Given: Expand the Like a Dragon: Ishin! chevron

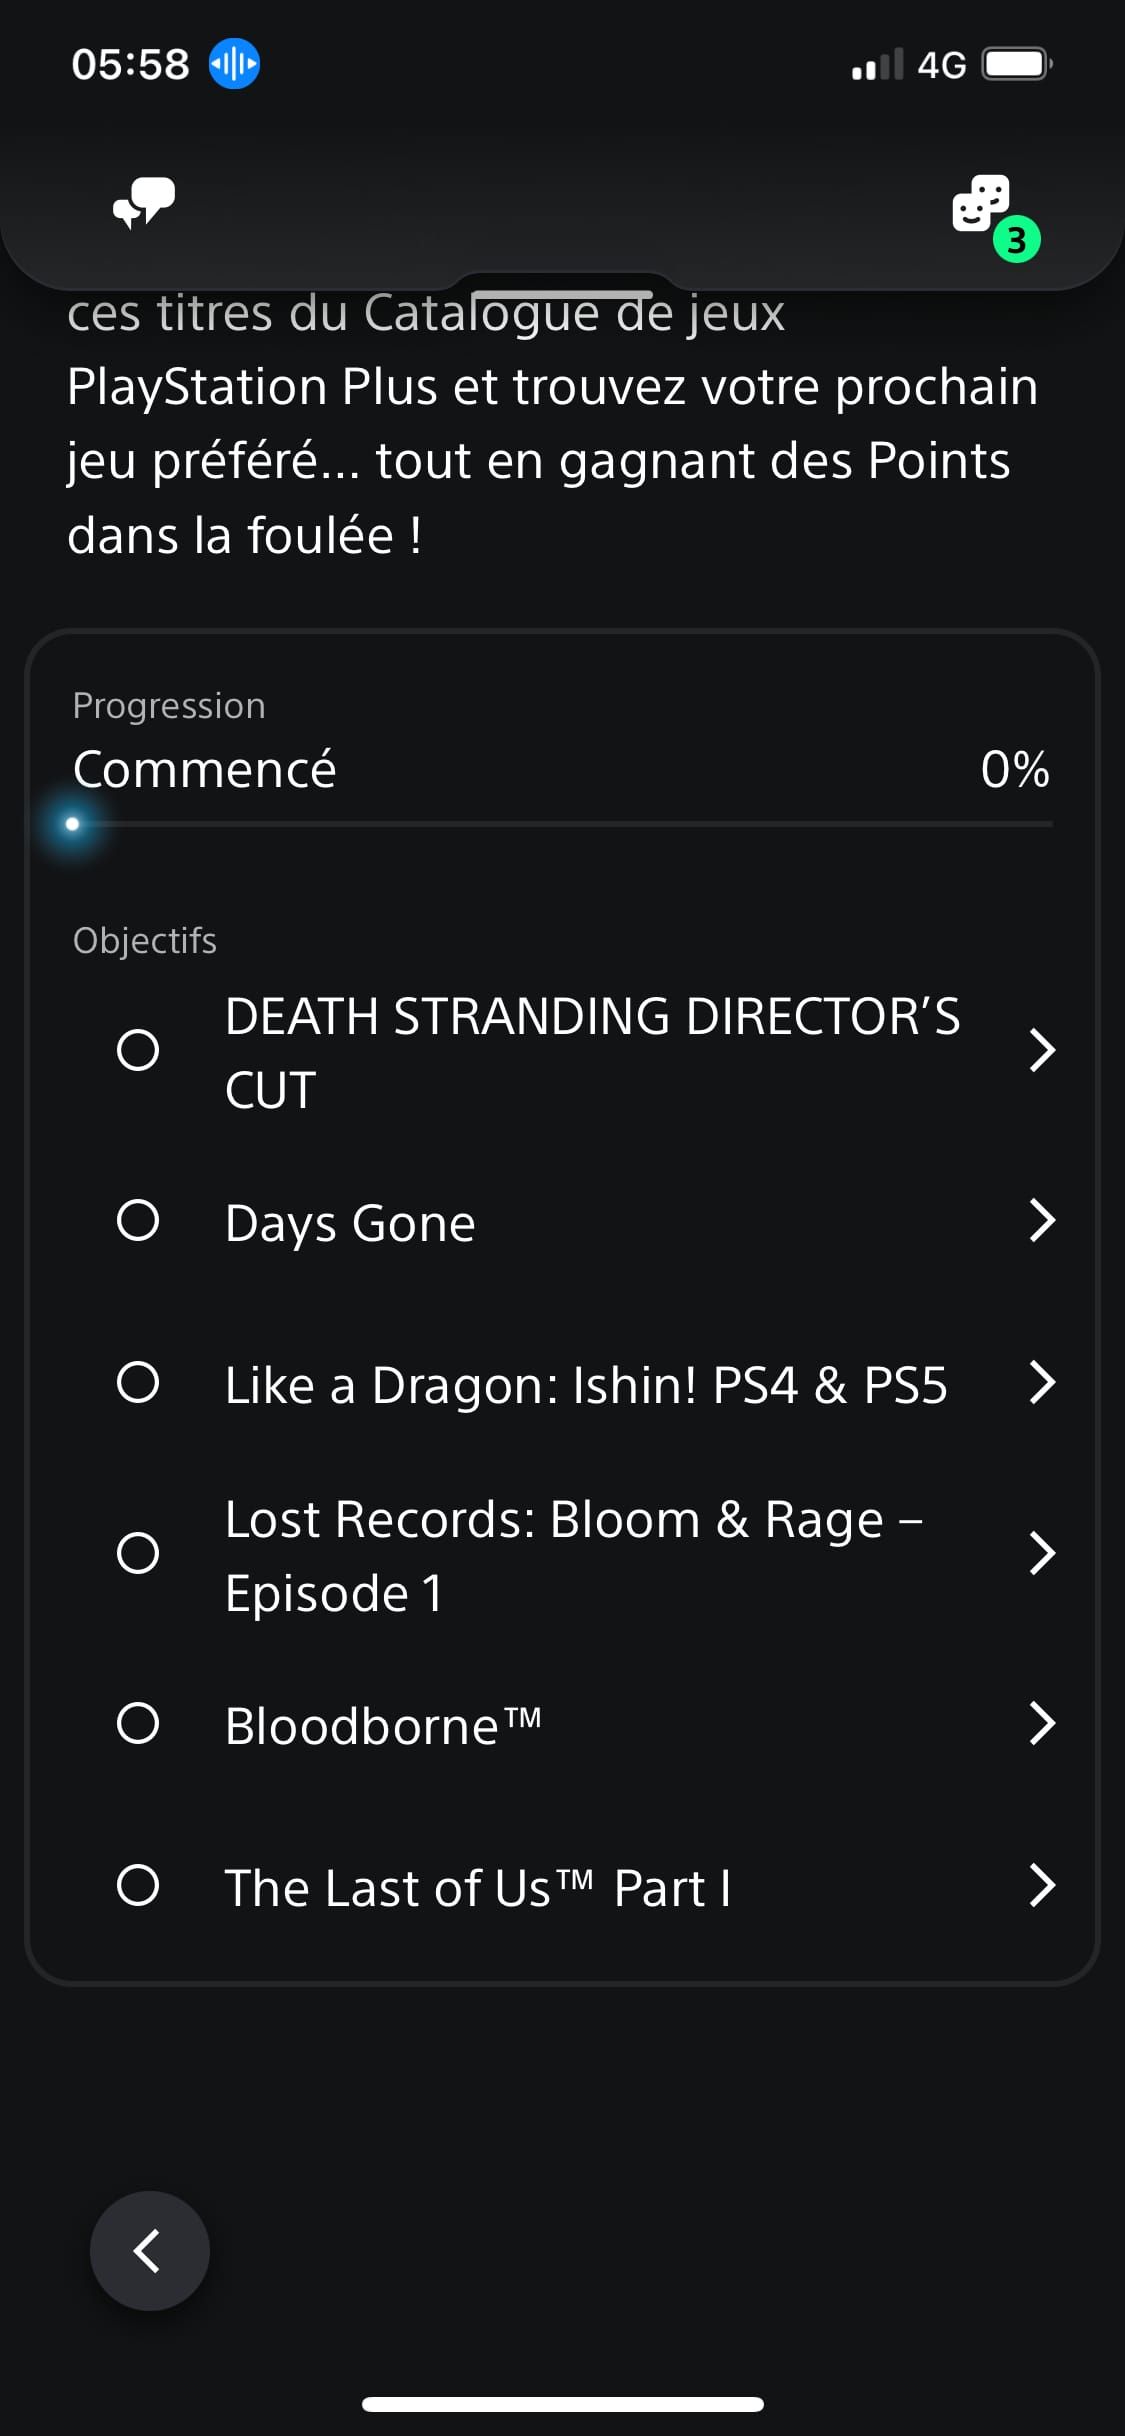Looking at the screenshot, I should [1042, 1382].
